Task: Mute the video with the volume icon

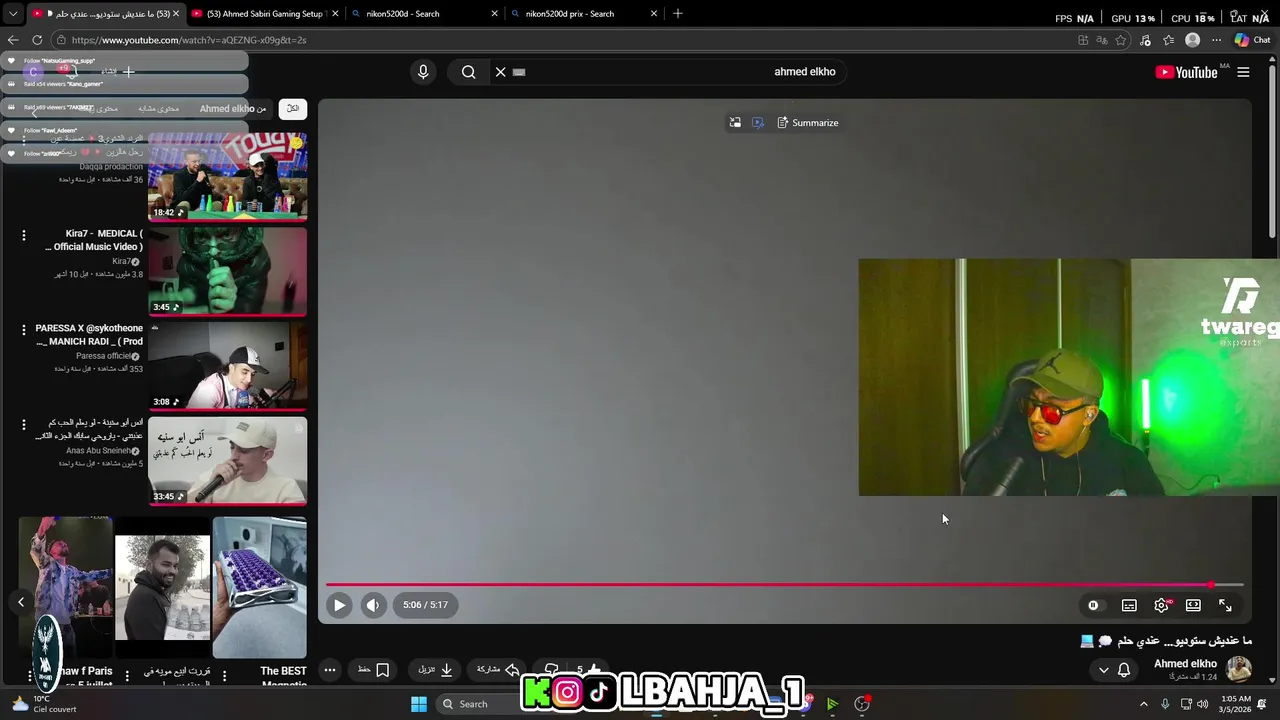Action: (x=373, y=605)
